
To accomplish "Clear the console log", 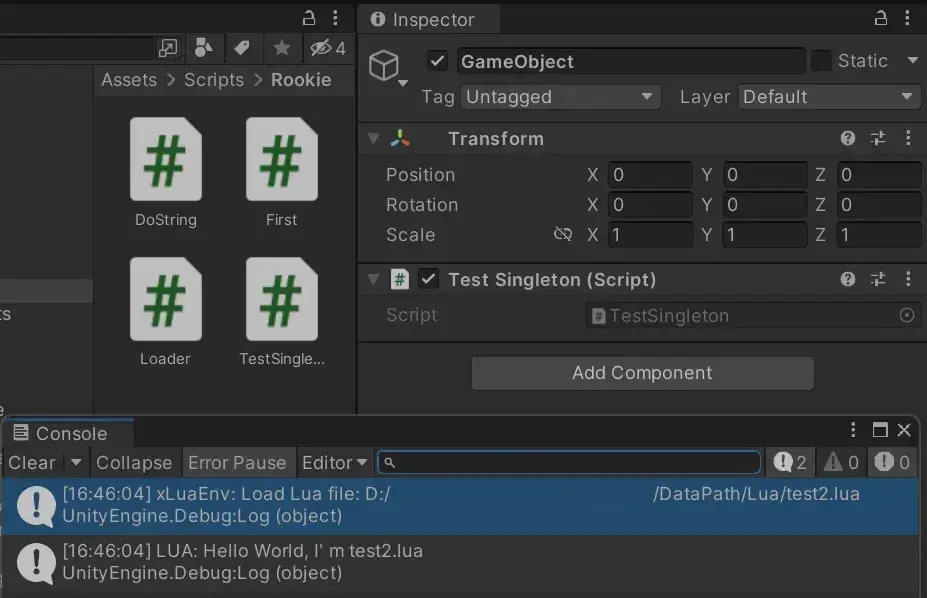I will coord(32,463).
